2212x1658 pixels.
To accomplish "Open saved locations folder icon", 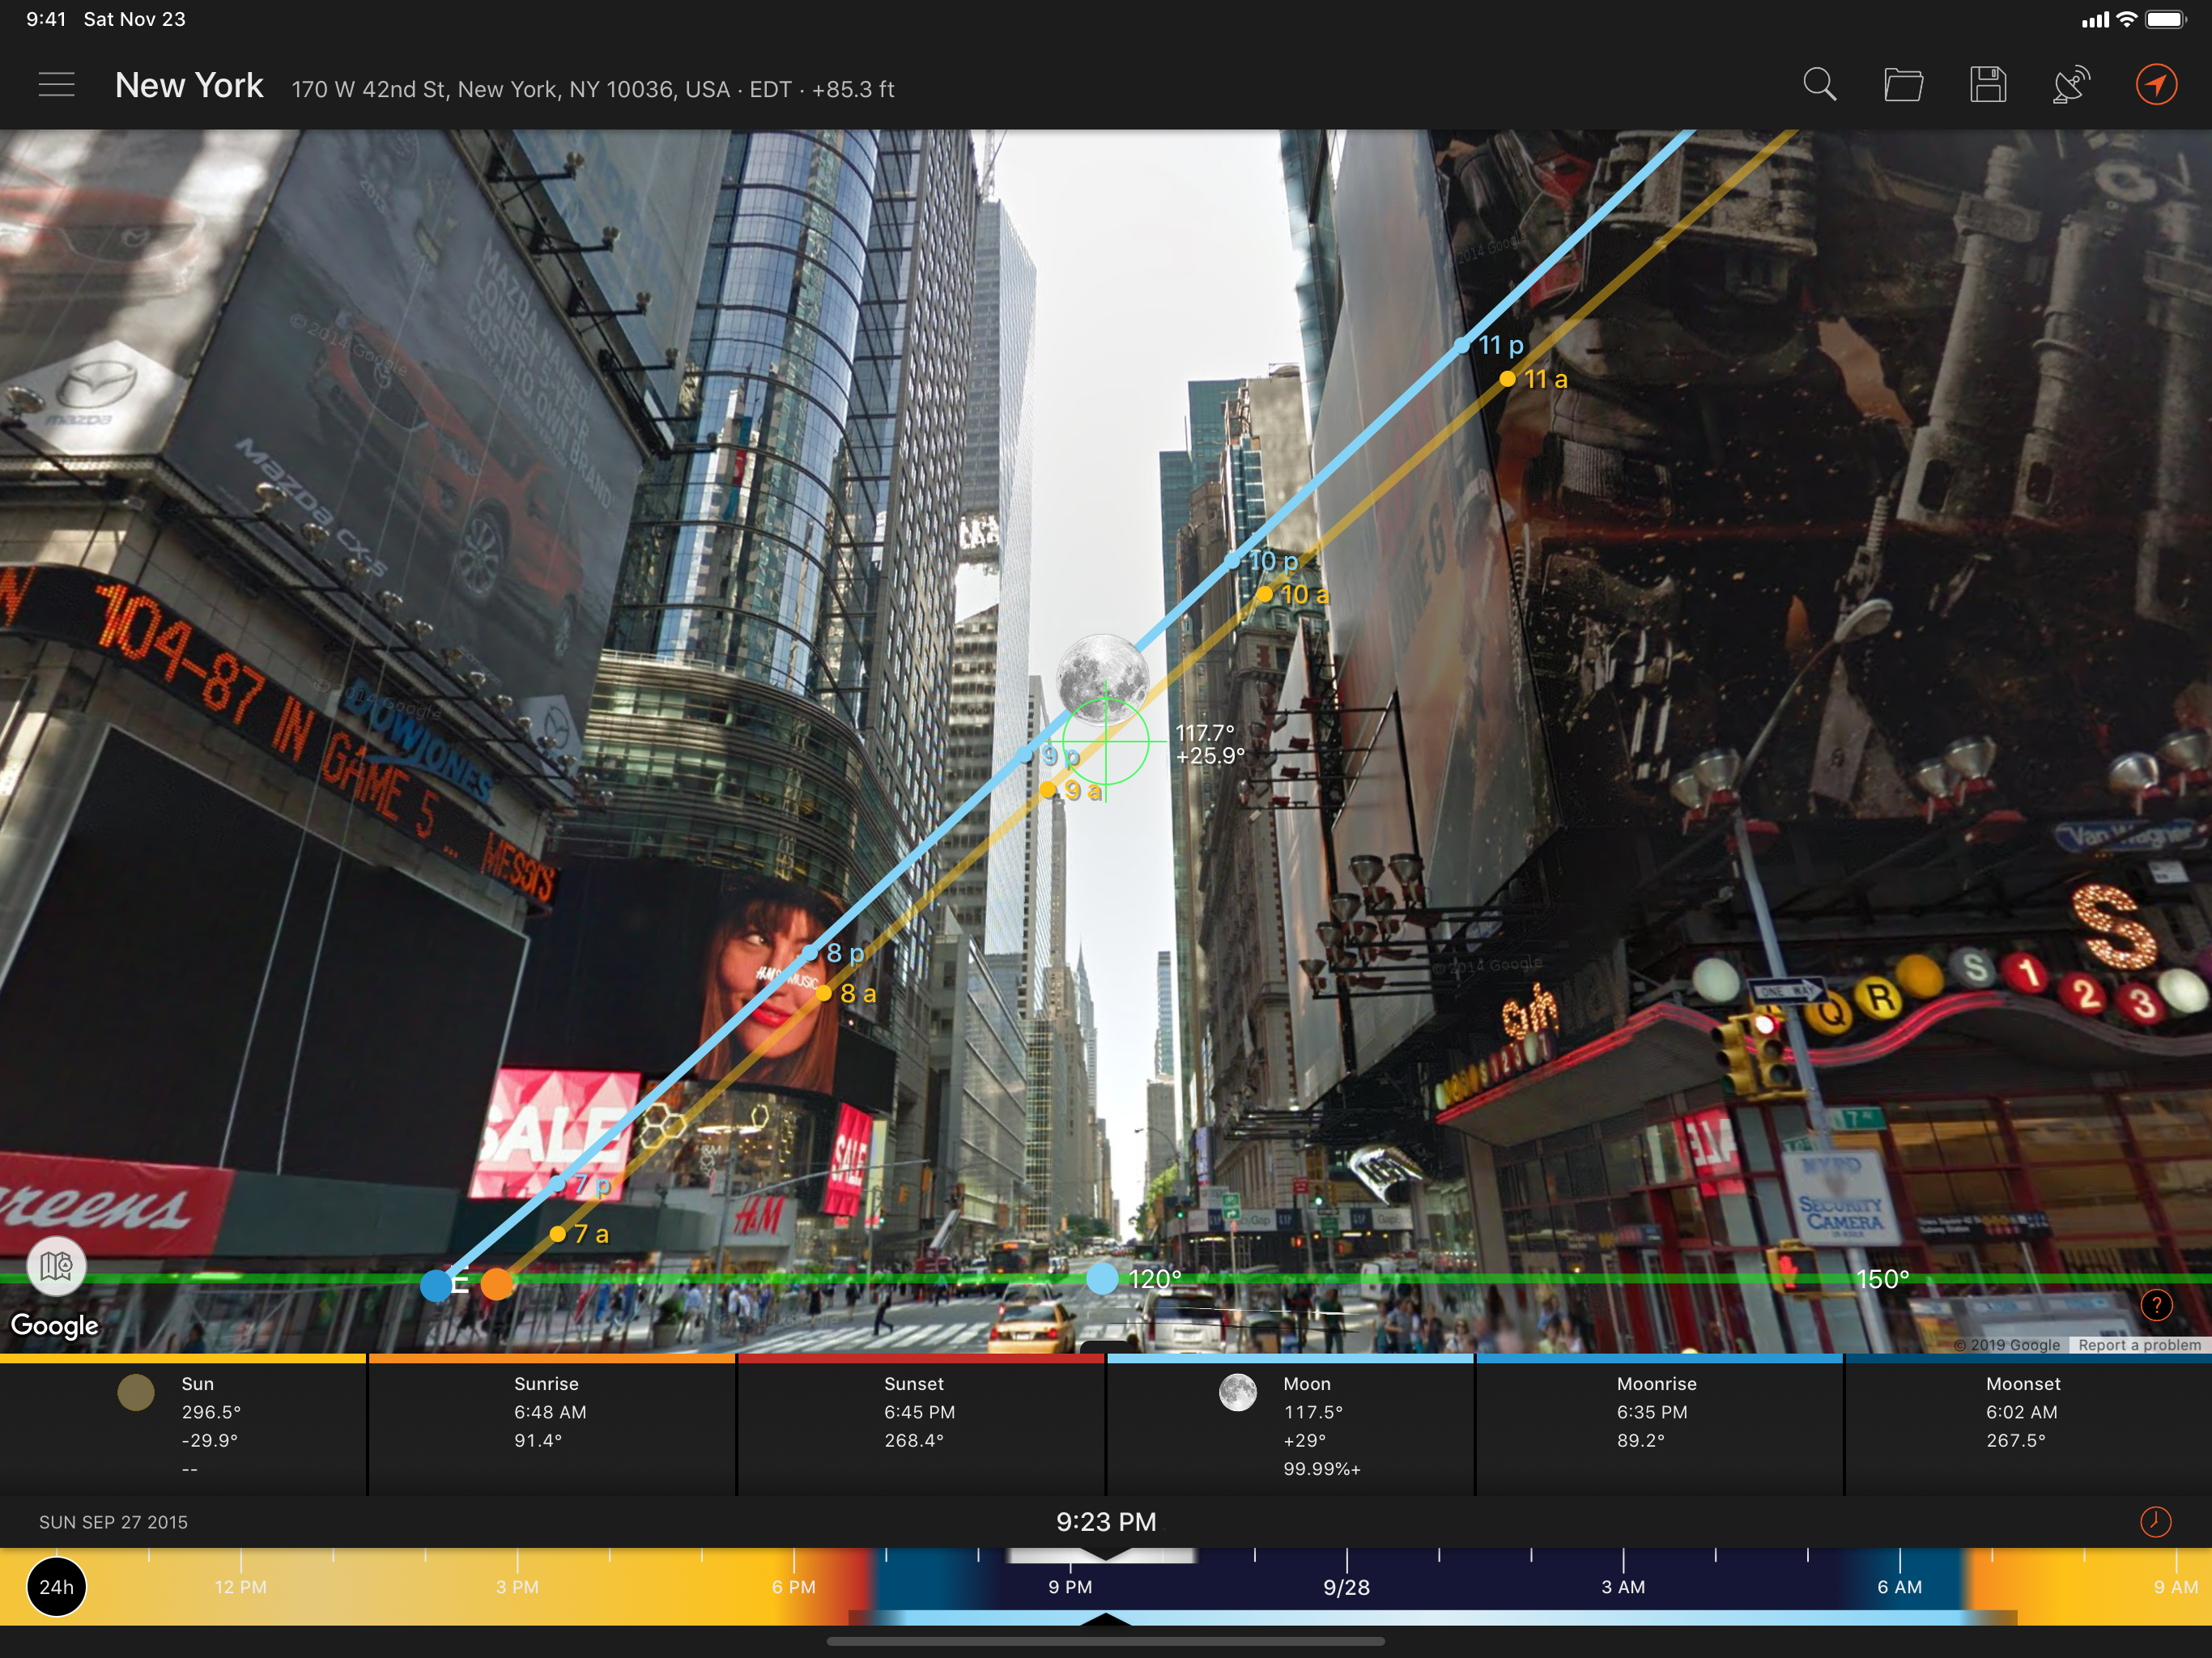I will (x=1903, y=85).
